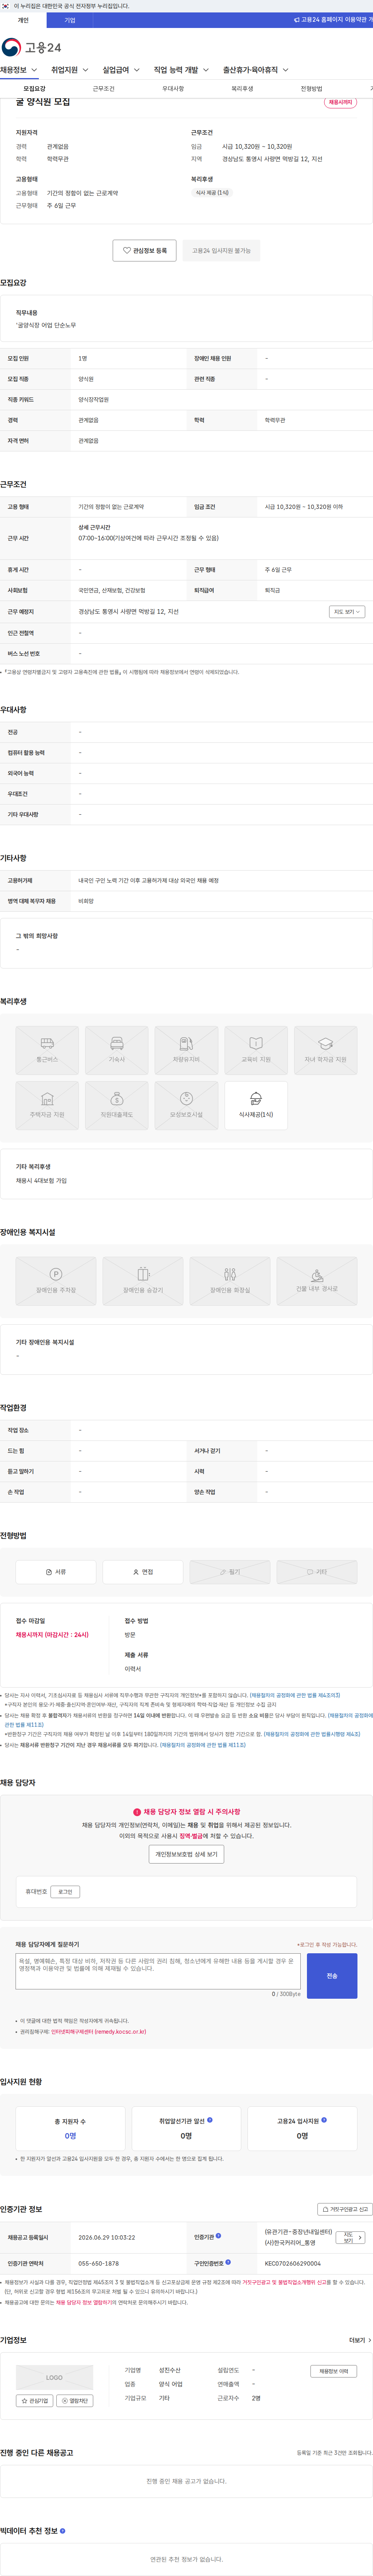
Task: Click the 기타 screening method icon
Action: pyautogui.click(x=317, y=1572)
